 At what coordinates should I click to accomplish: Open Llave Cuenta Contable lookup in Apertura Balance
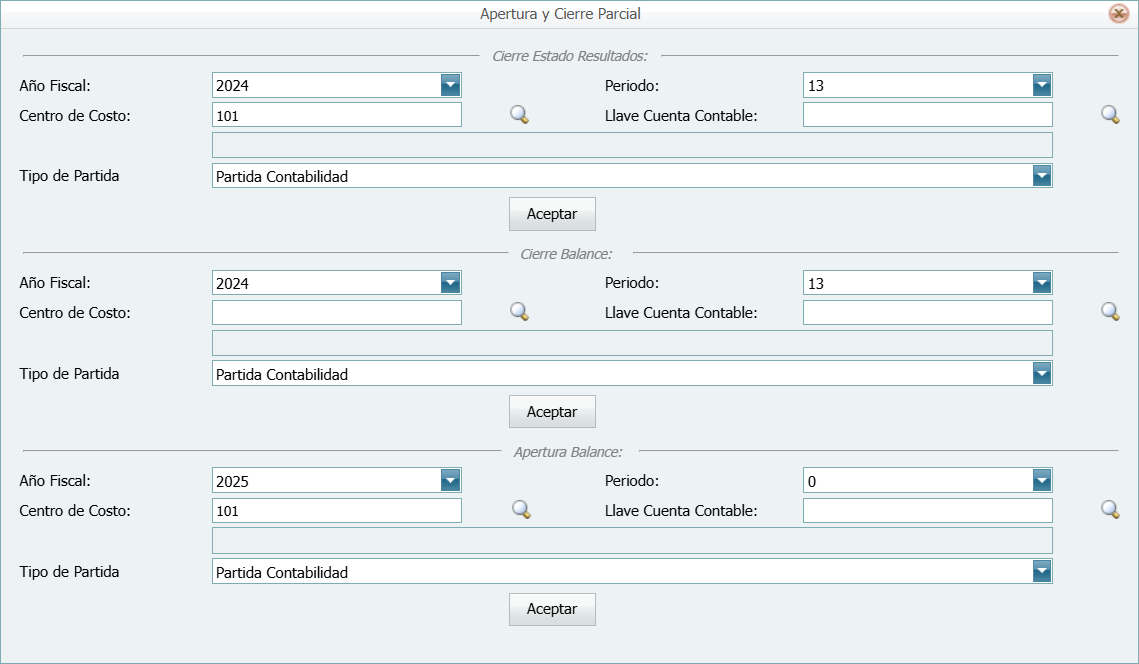click(1109, 510)
